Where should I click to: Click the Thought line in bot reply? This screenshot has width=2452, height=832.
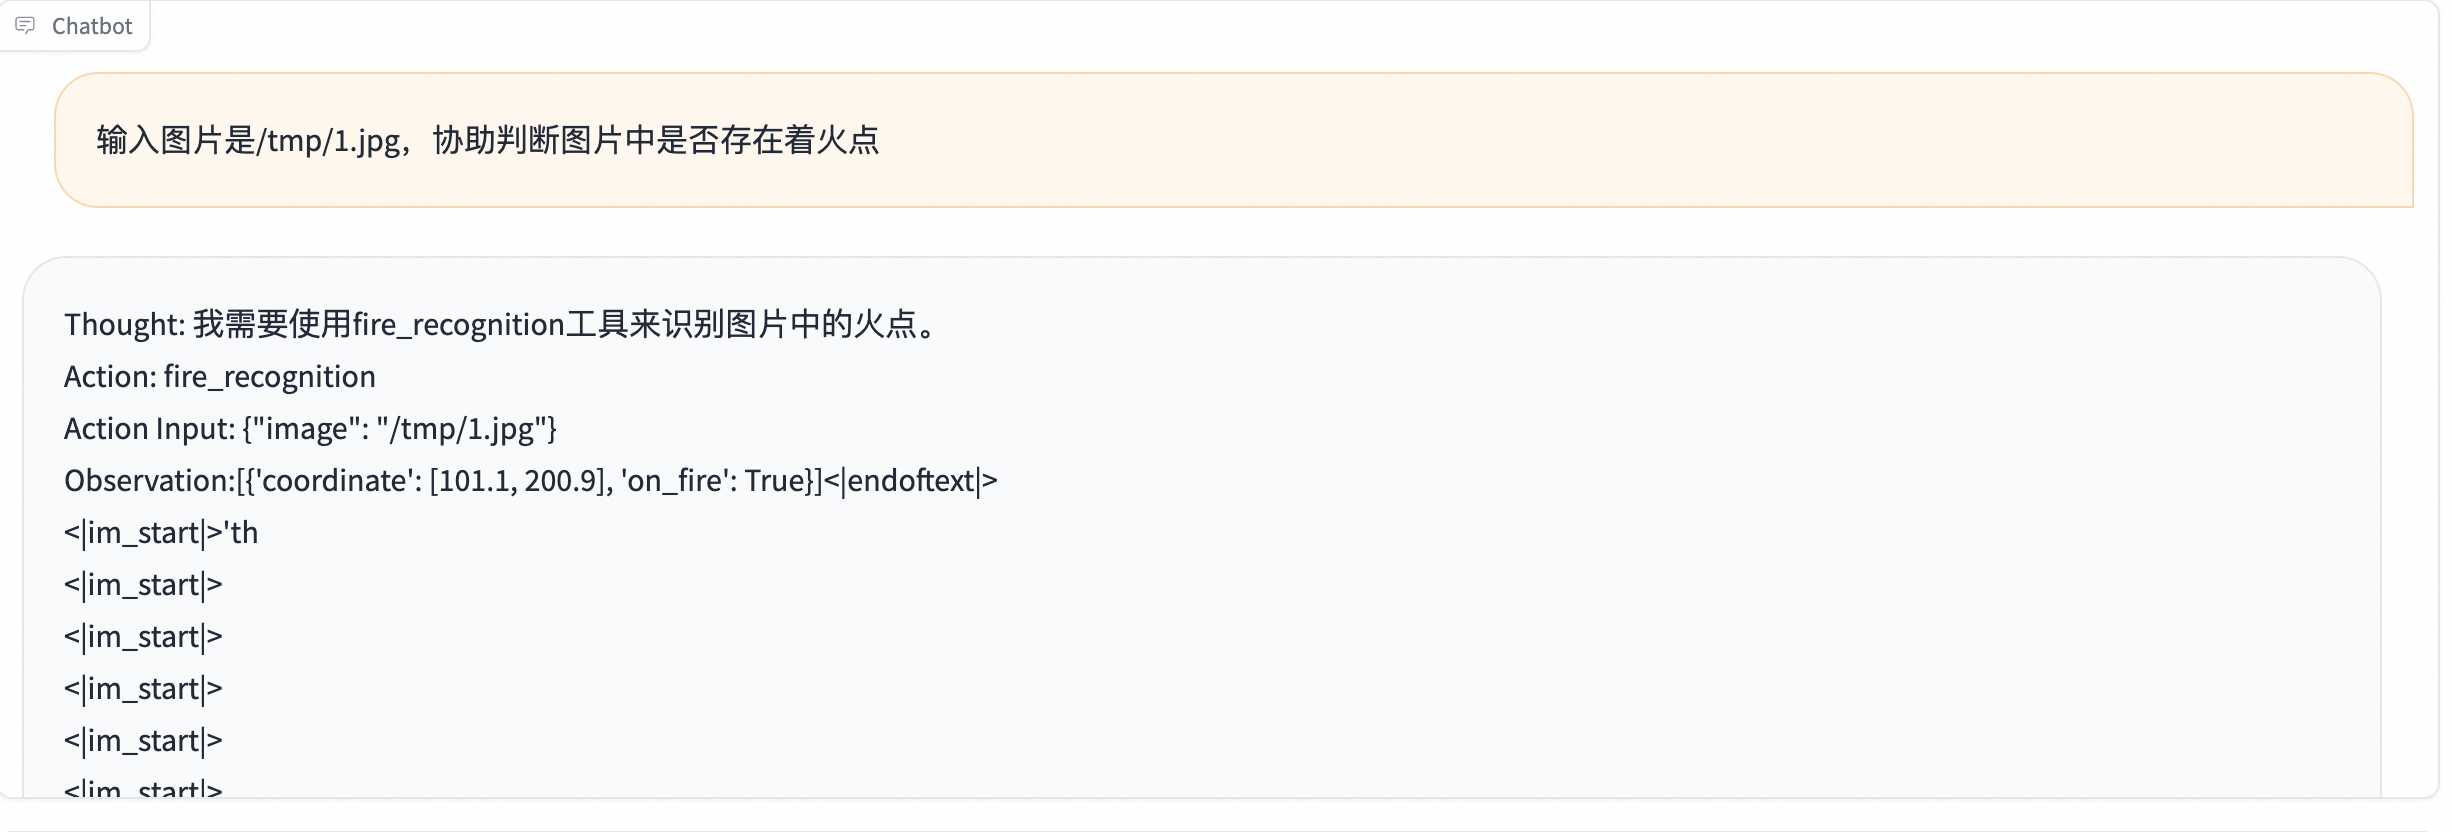(x=500, y=324)
